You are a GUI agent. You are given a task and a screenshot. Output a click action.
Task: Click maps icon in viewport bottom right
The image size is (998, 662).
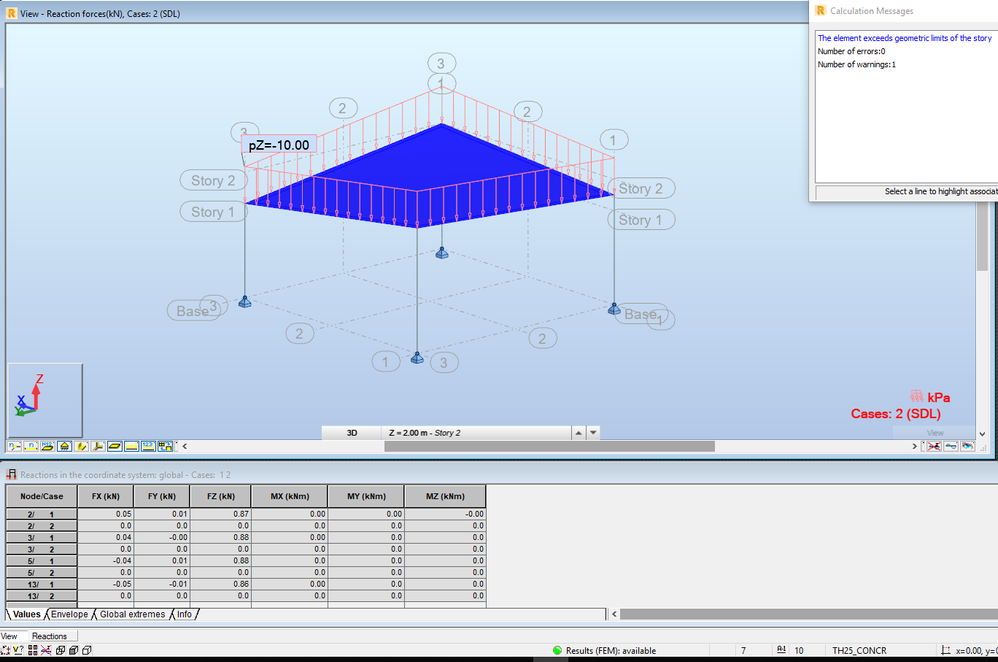click(x=967, y=446)
